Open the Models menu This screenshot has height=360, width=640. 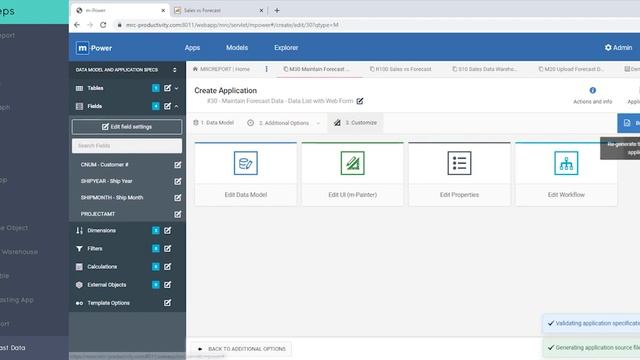point(237,48)
